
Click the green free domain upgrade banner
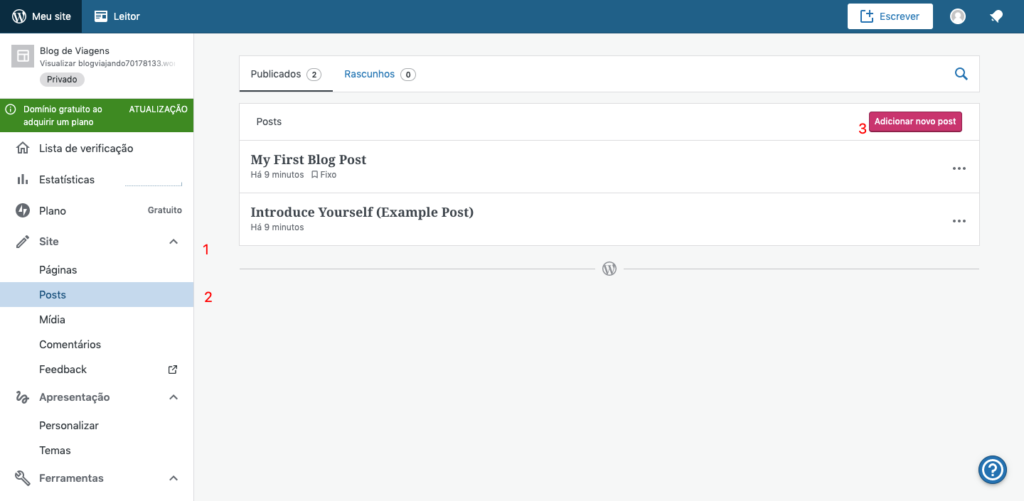[96, 115]
